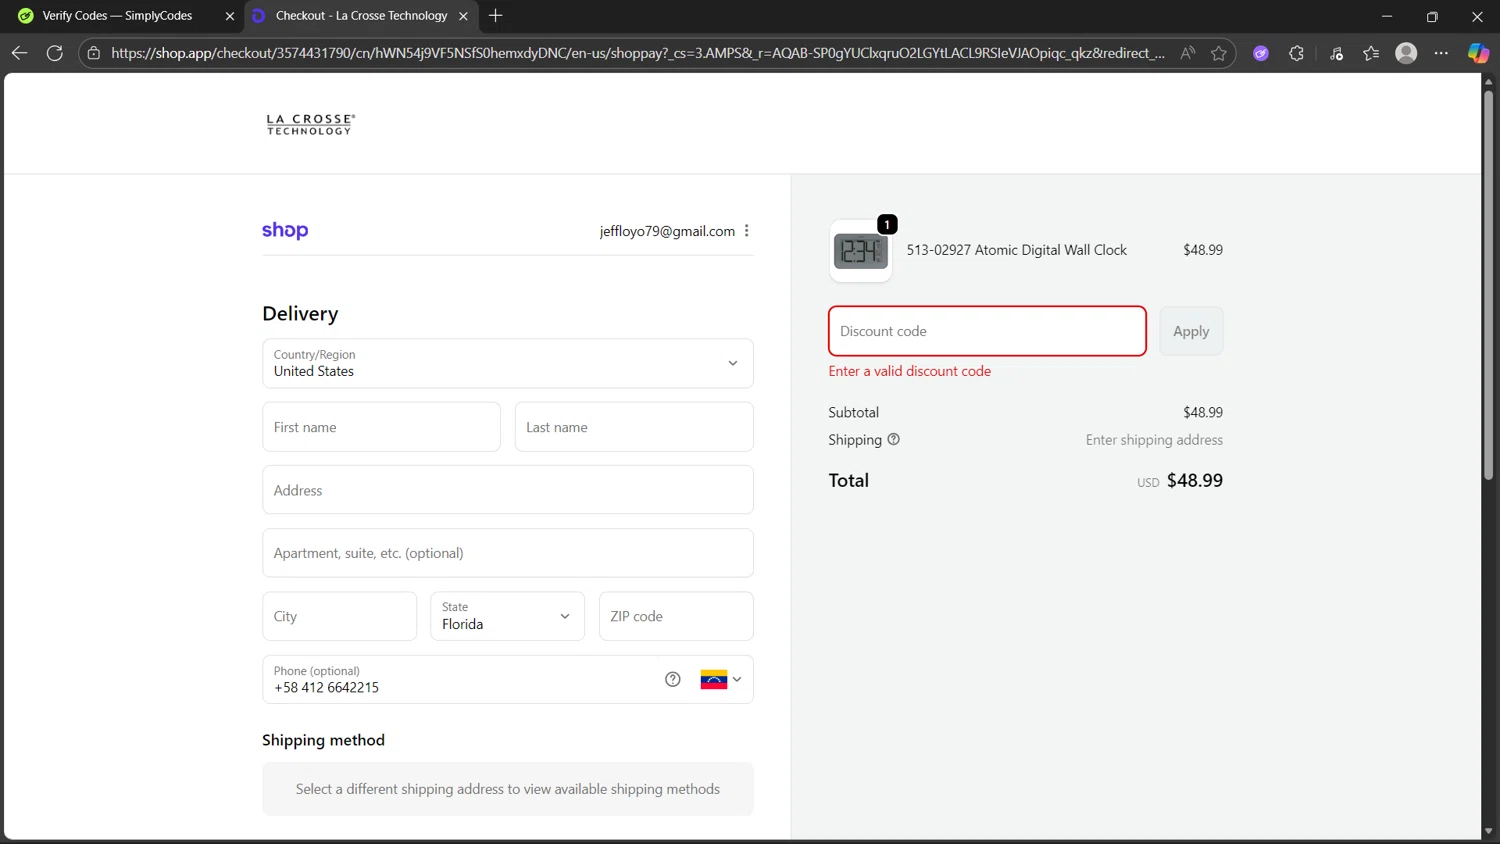1500x844 pixels.
Task: Switch to Checkout La Crosse Technology tab
Action: click(361, 16)
